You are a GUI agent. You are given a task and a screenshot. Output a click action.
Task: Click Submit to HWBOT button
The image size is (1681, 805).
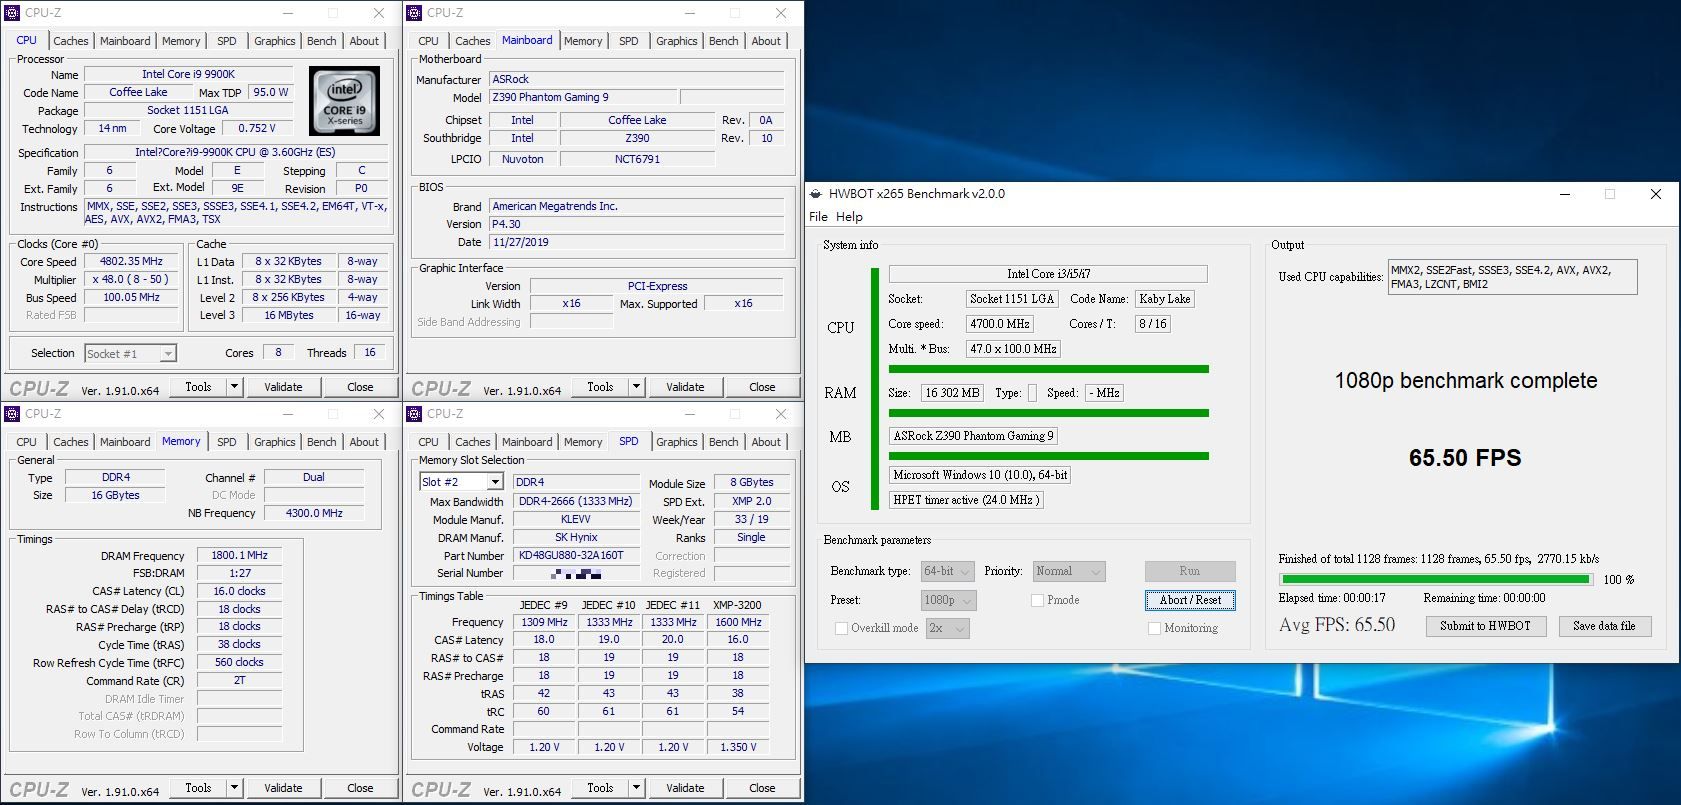click(1485, 626)
